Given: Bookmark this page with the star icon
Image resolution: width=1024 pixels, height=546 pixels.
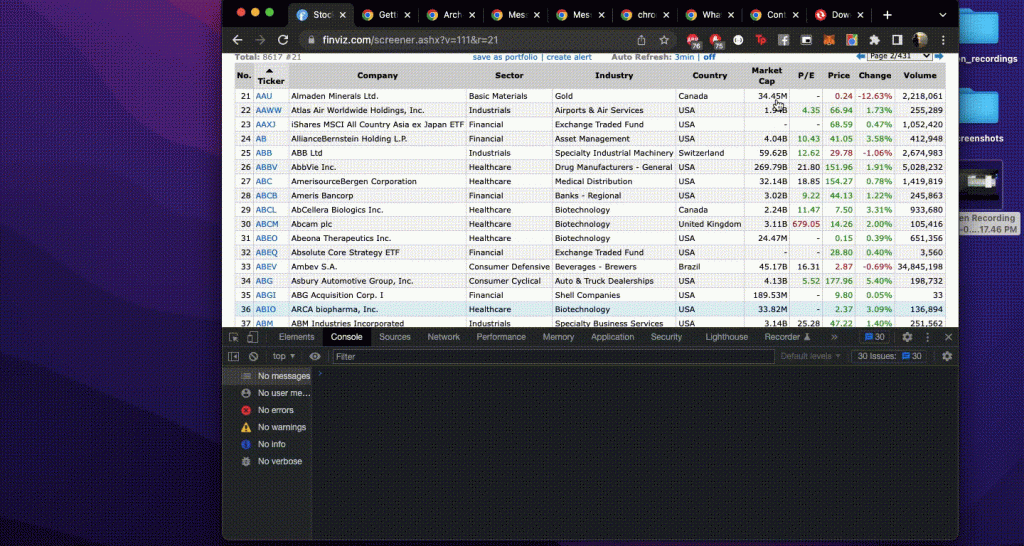Looking at the screenshot, I should pos(664,40).
